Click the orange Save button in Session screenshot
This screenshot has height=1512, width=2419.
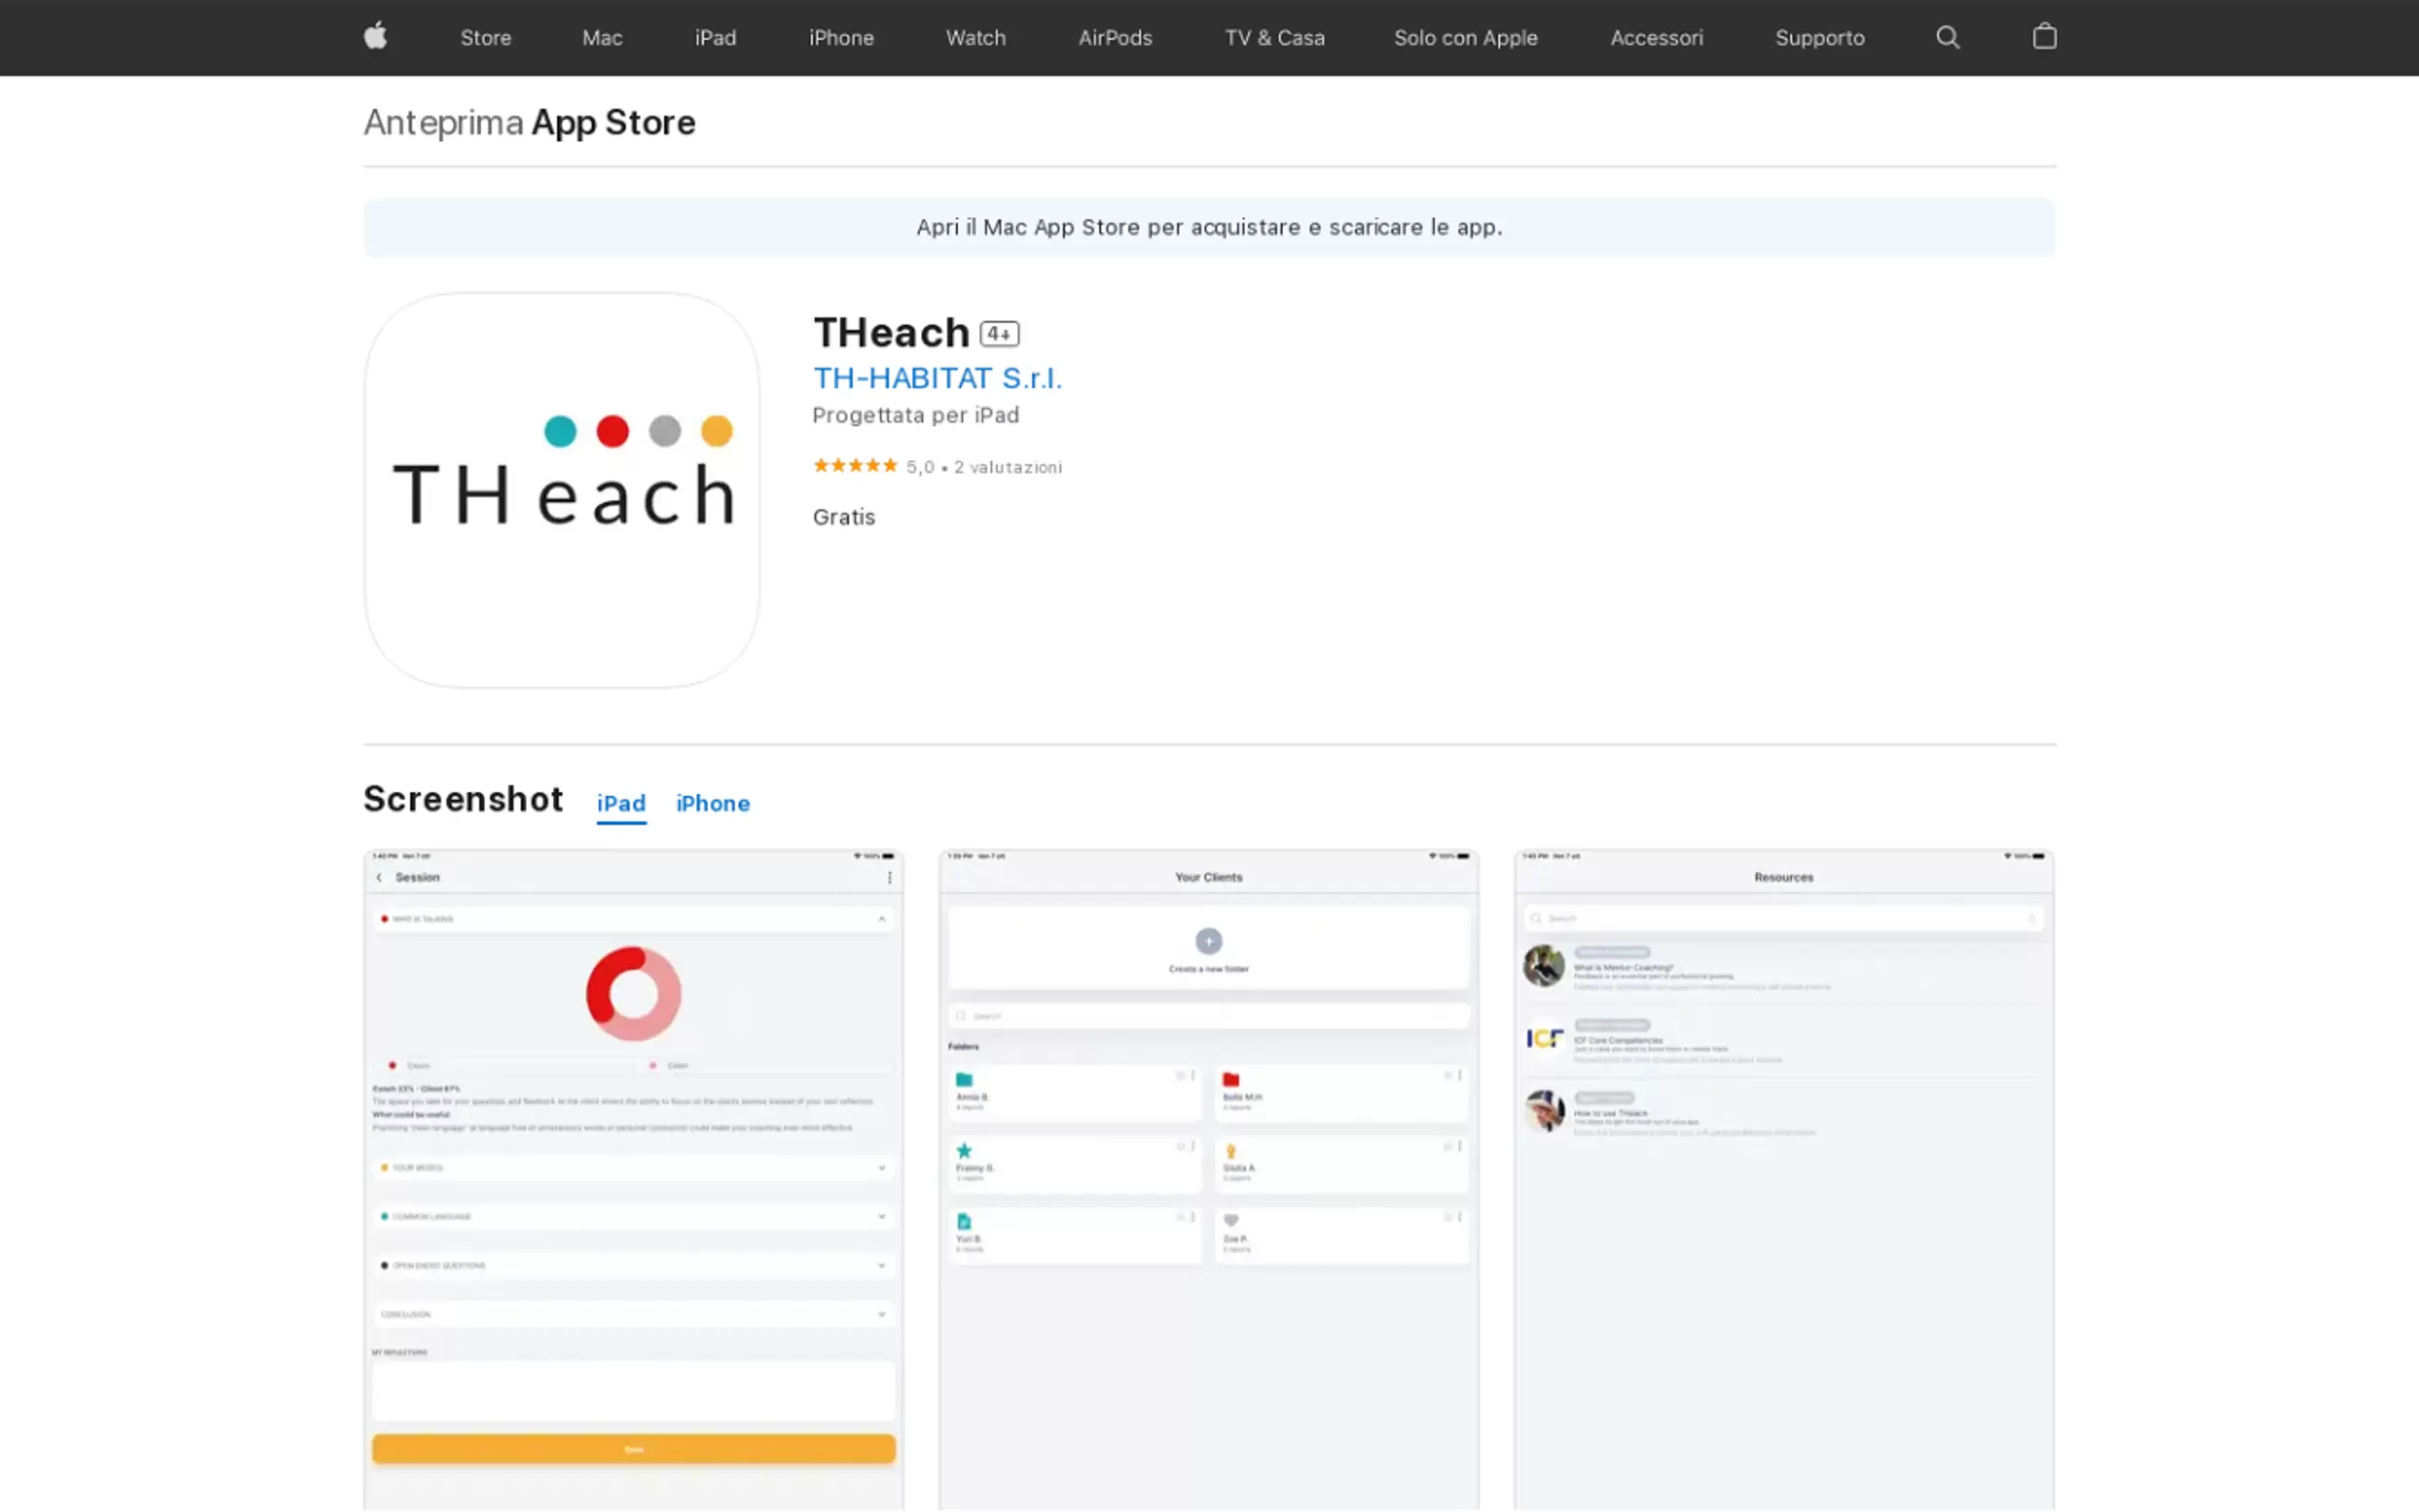(x=633, y=1449)
